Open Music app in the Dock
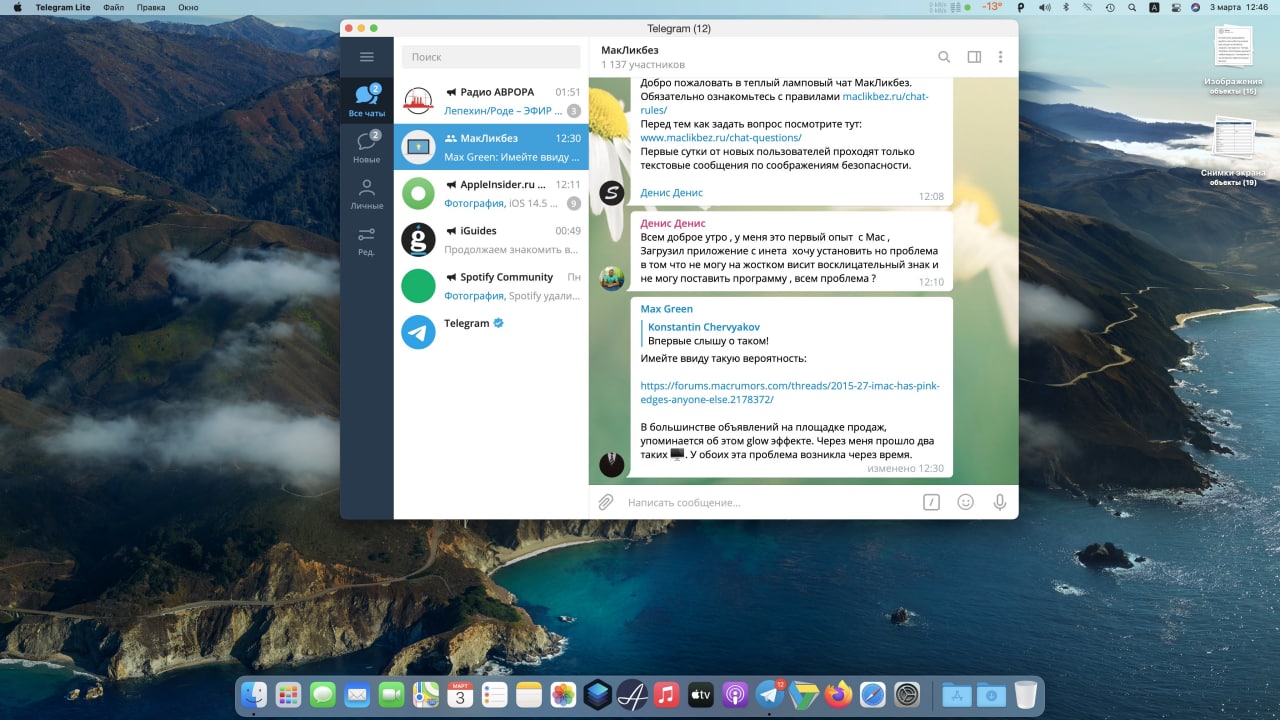This screenshot has height=720, width=1280. pos(667,695)
